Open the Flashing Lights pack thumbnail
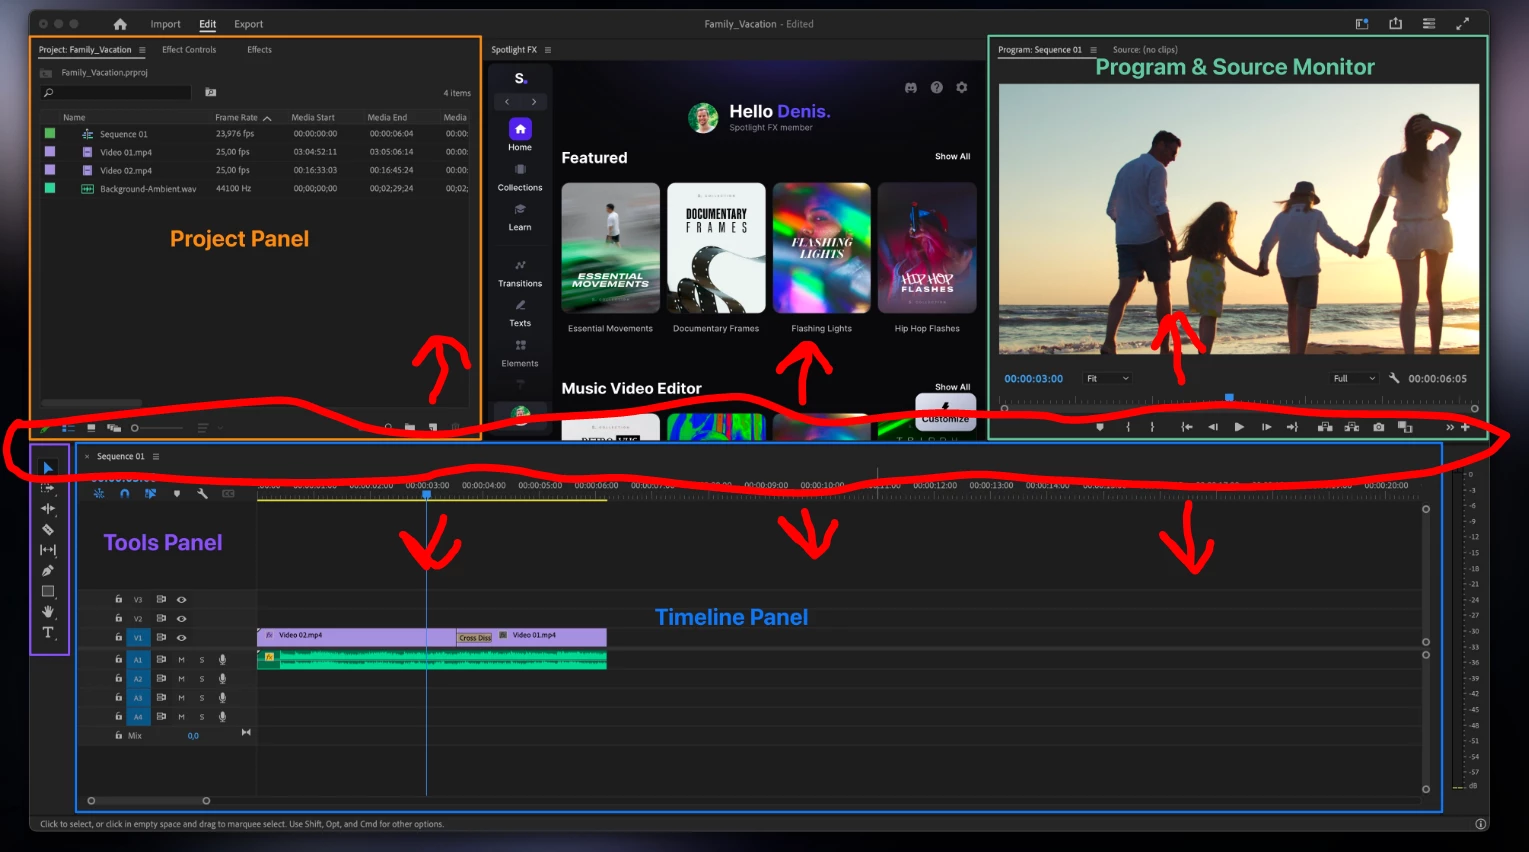This screenshot has height=852, width=1529. pyautogui.click(x=821, y=248)
